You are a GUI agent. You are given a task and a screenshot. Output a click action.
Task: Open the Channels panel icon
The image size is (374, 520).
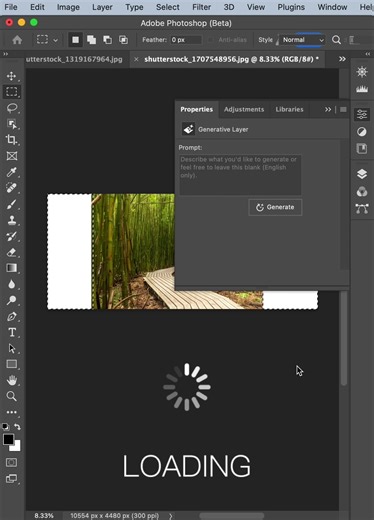tap(362, 192)
